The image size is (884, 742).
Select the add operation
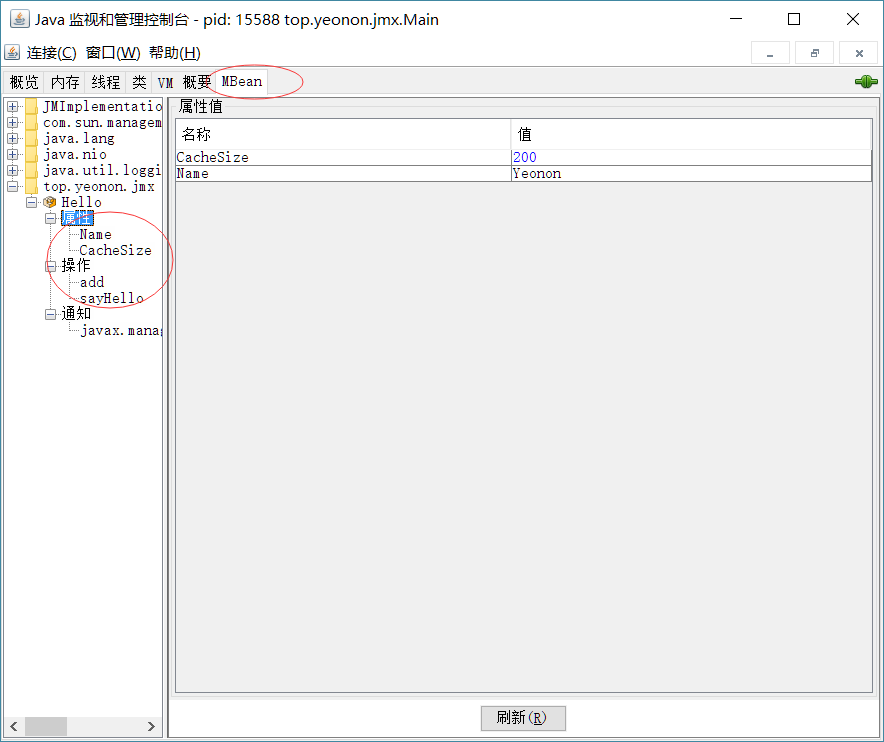pyautogui.click(x=92, y=282)
